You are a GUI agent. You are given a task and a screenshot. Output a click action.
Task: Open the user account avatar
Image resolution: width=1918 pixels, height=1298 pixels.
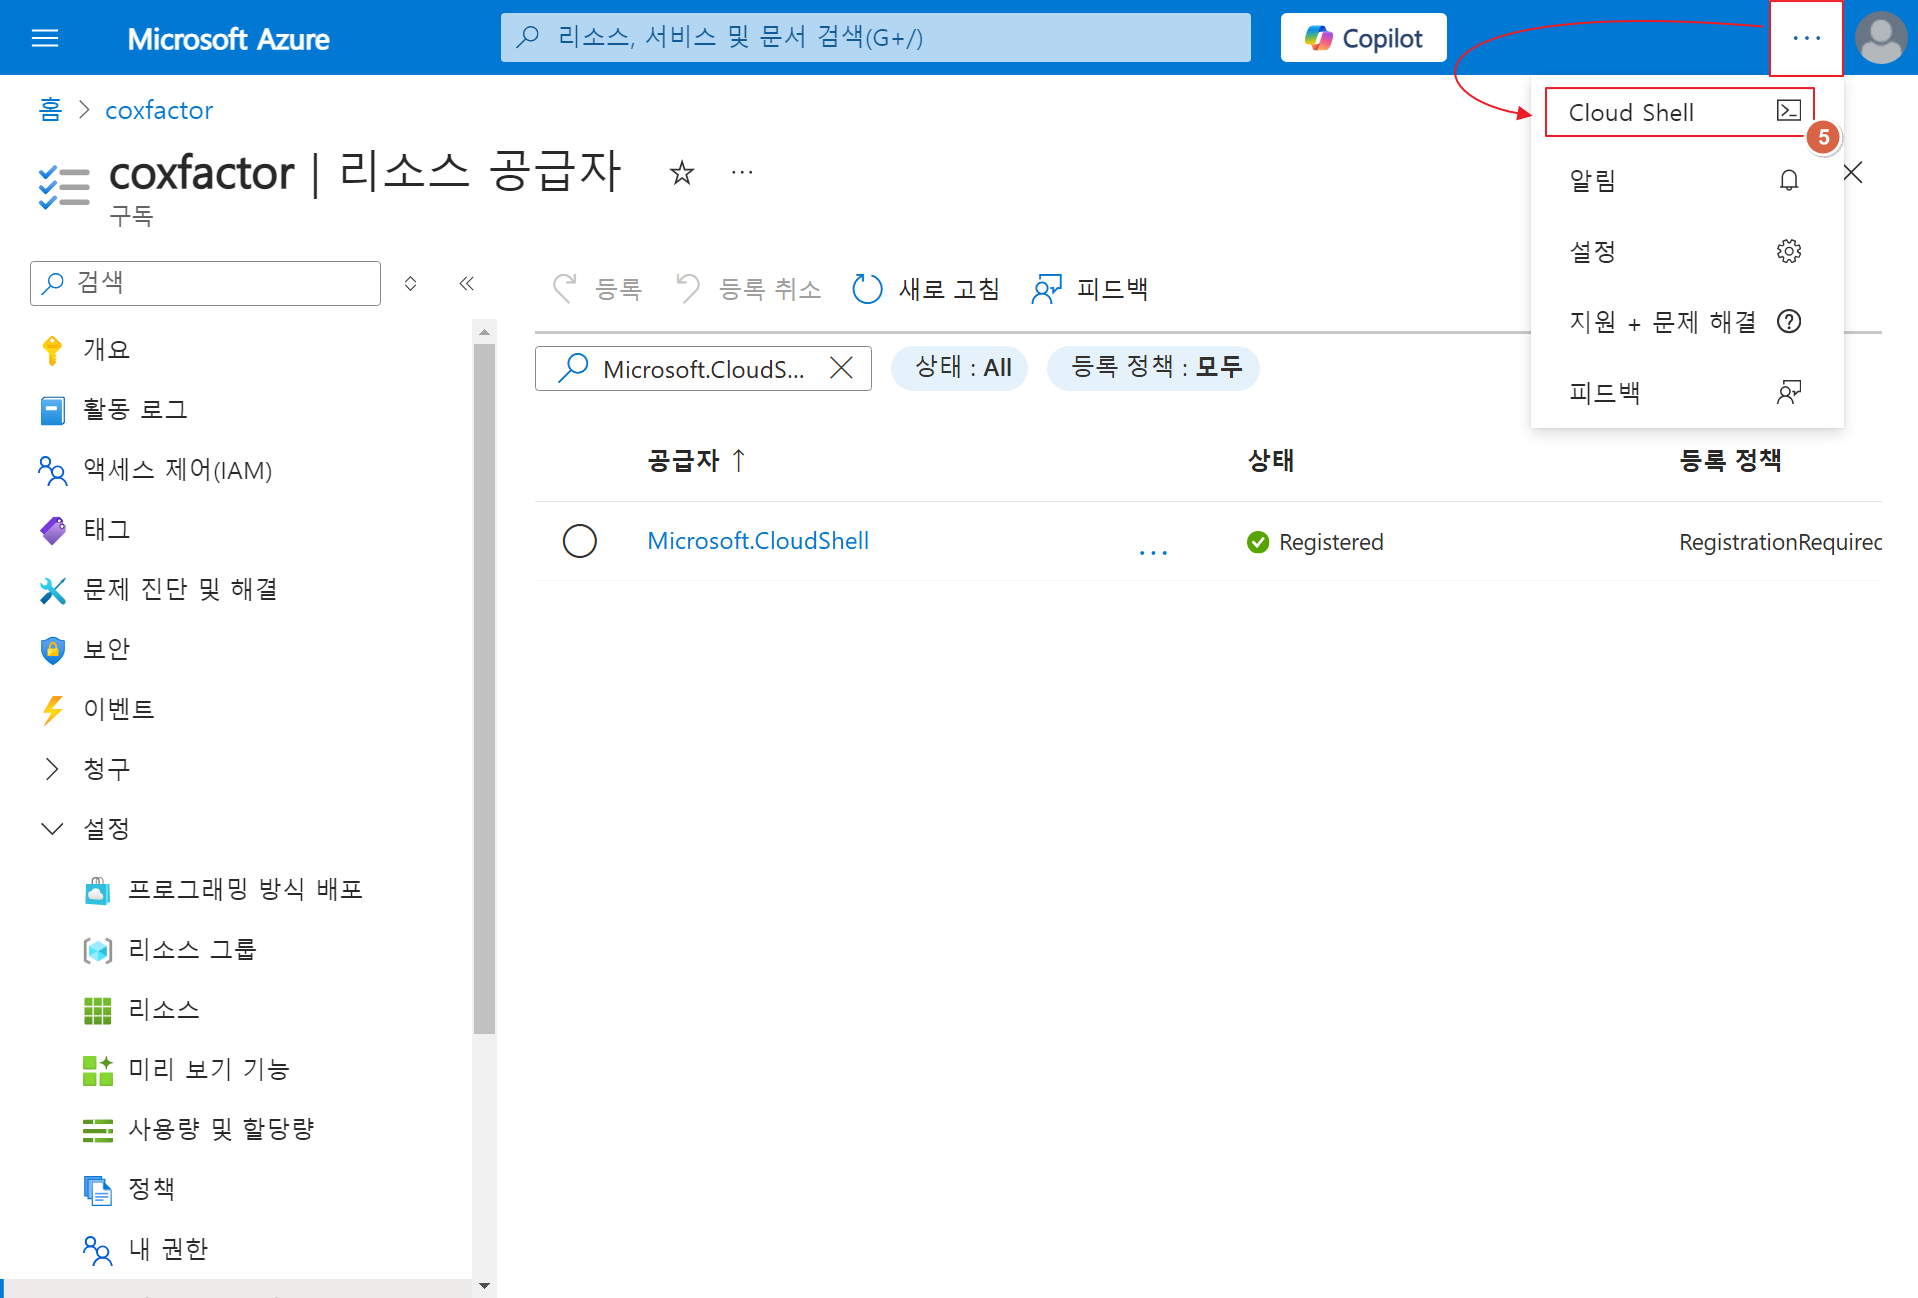coord(1880,38)
